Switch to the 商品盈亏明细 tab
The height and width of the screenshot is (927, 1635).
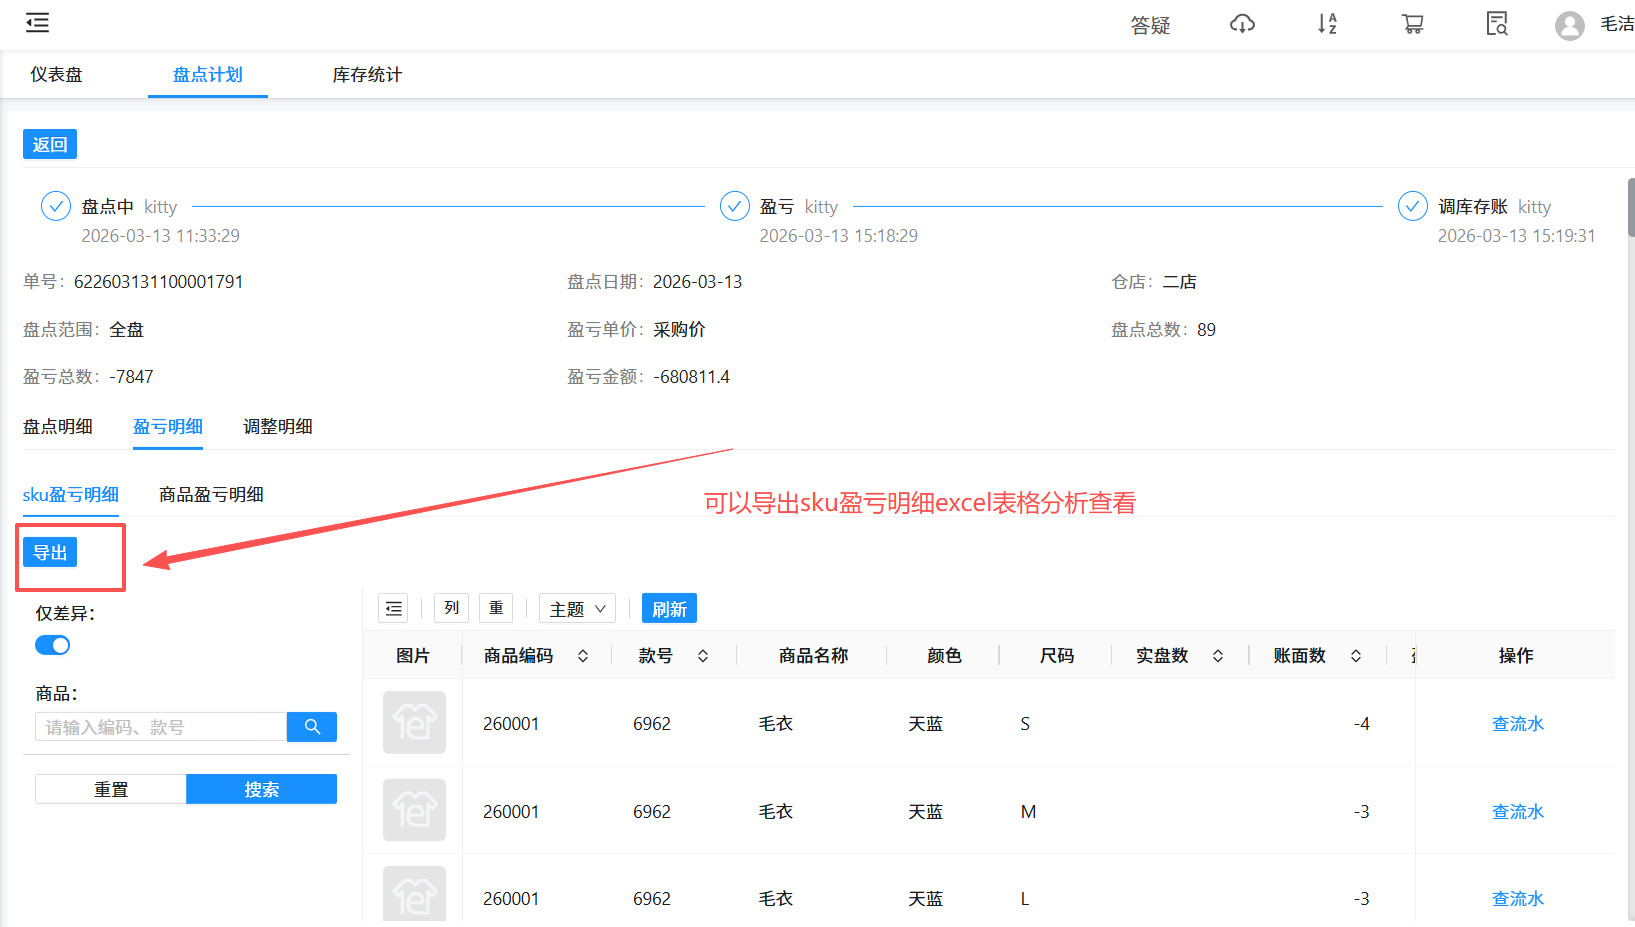(210, 494)
